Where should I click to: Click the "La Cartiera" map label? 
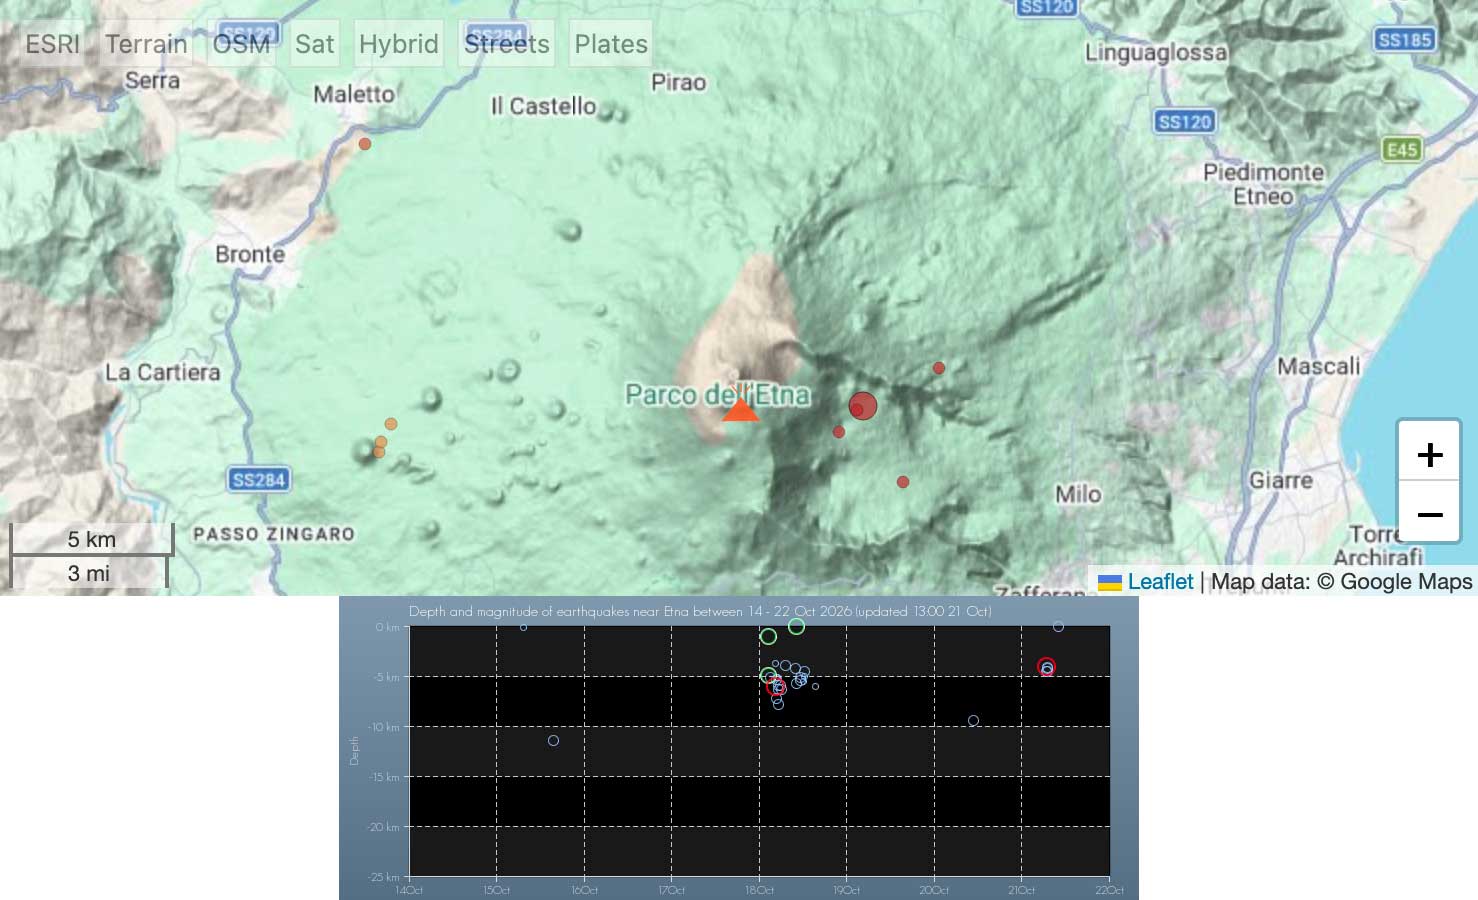(x=163, y=372)
